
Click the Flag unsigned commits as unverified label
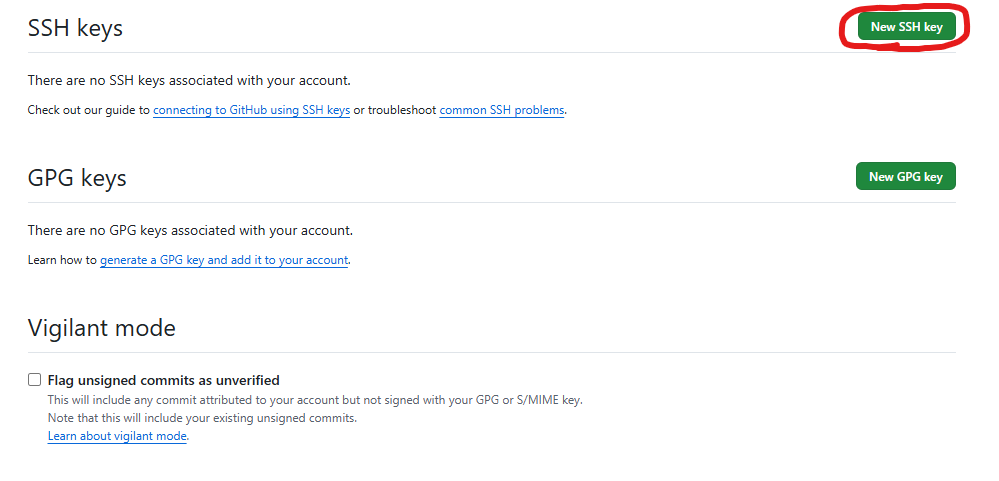(163, 380)
